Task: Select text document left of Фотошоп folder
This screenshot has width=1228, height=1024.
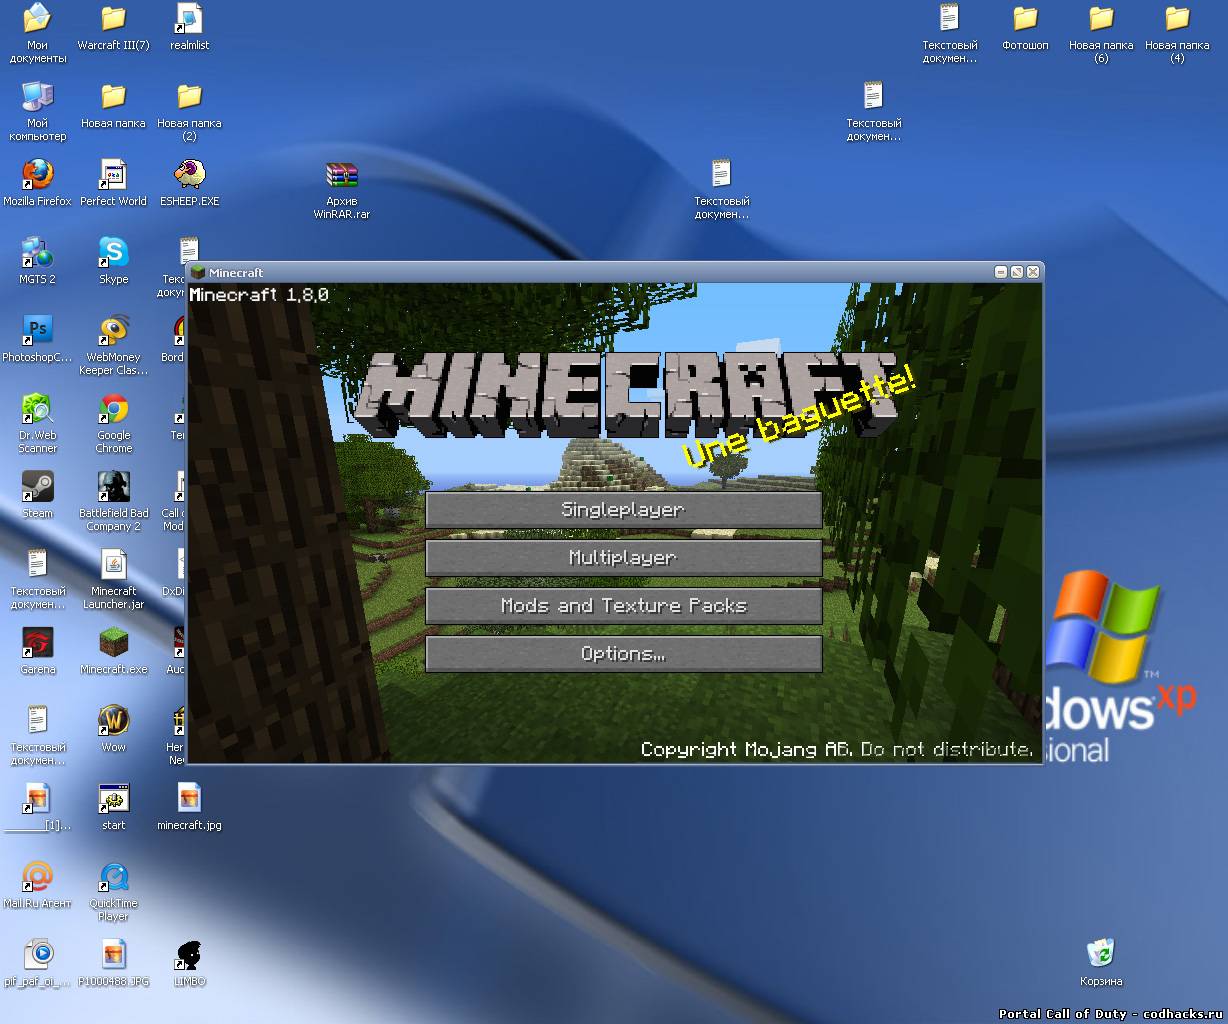Action: point(949,18)
